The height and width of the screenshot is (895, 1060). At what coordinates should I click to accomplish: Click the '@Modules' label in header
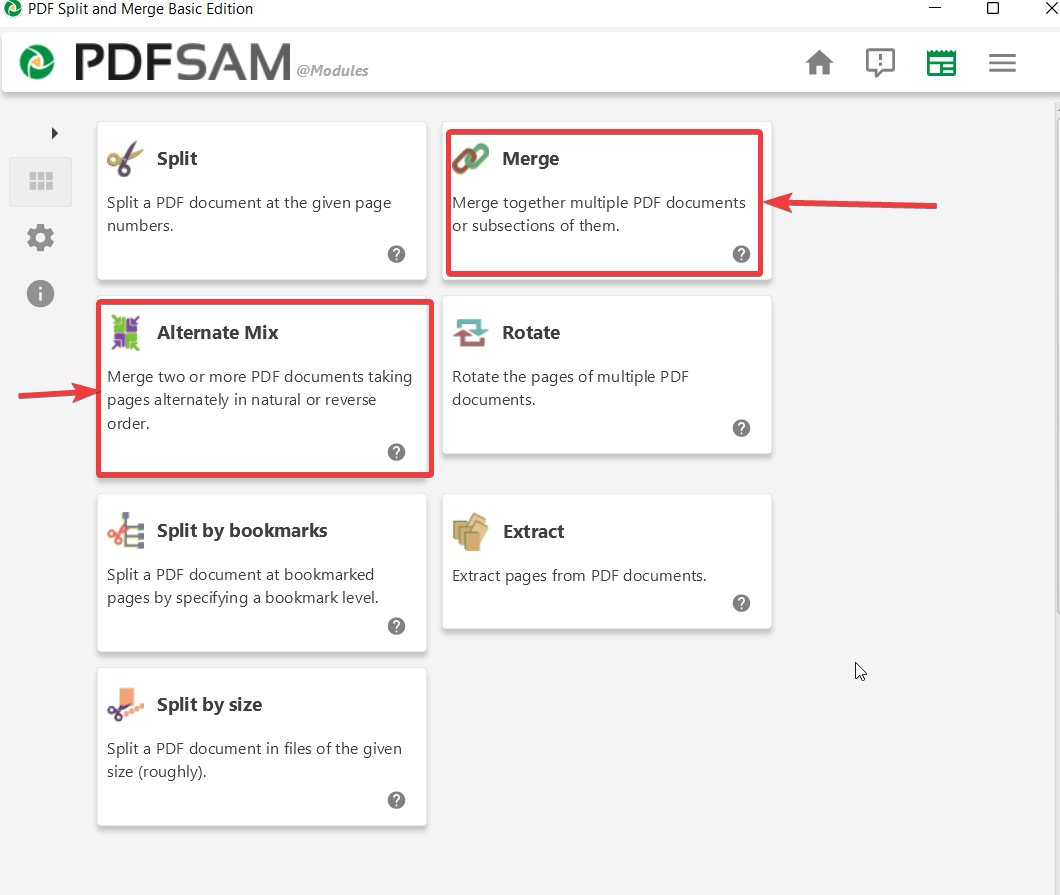(333, 71)
